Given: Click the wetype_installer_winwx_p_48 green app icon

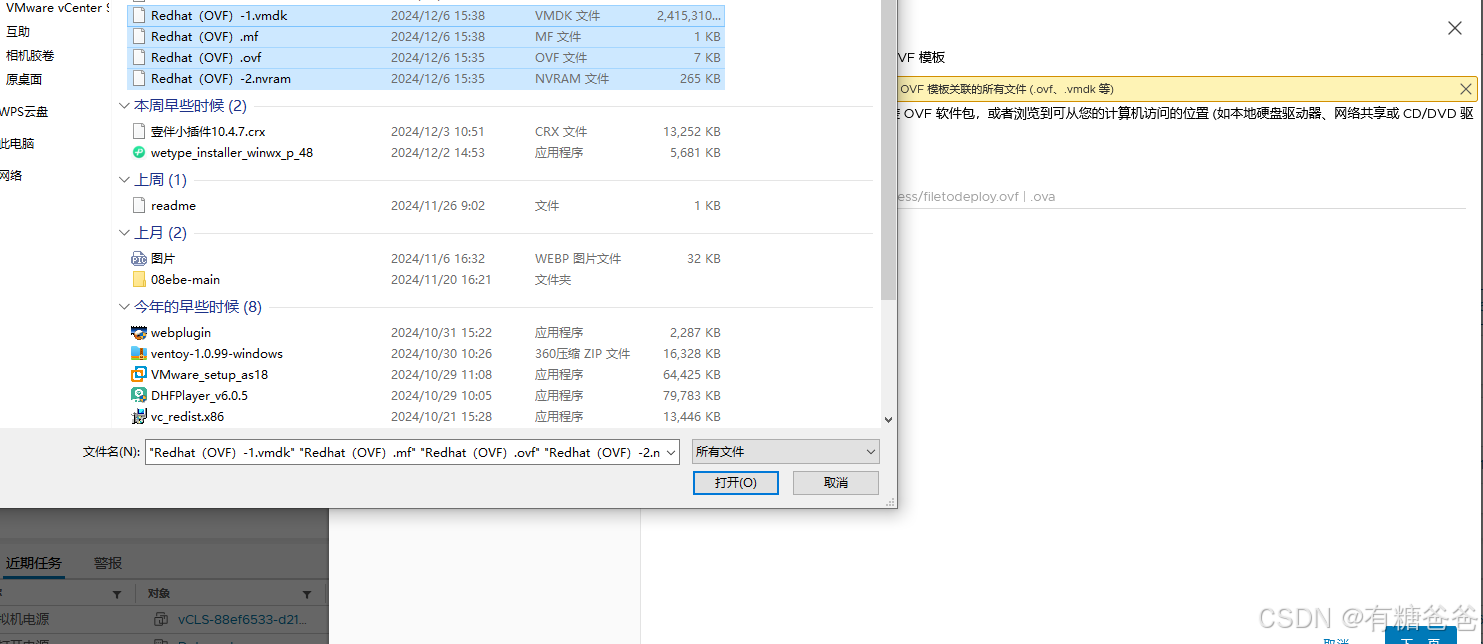Looking at the screenshot, I should pyautogui.click(x=139, y=153).
